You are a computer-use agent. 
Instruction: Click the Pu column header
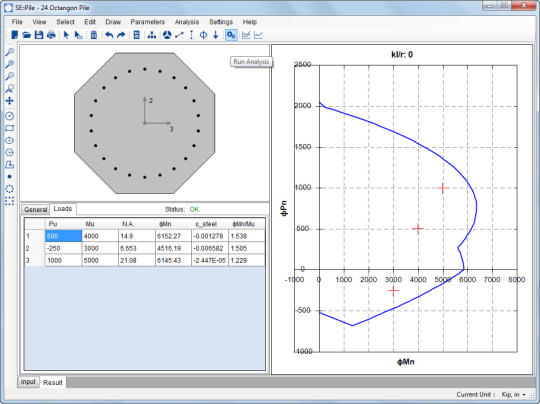tap(63, 224)
